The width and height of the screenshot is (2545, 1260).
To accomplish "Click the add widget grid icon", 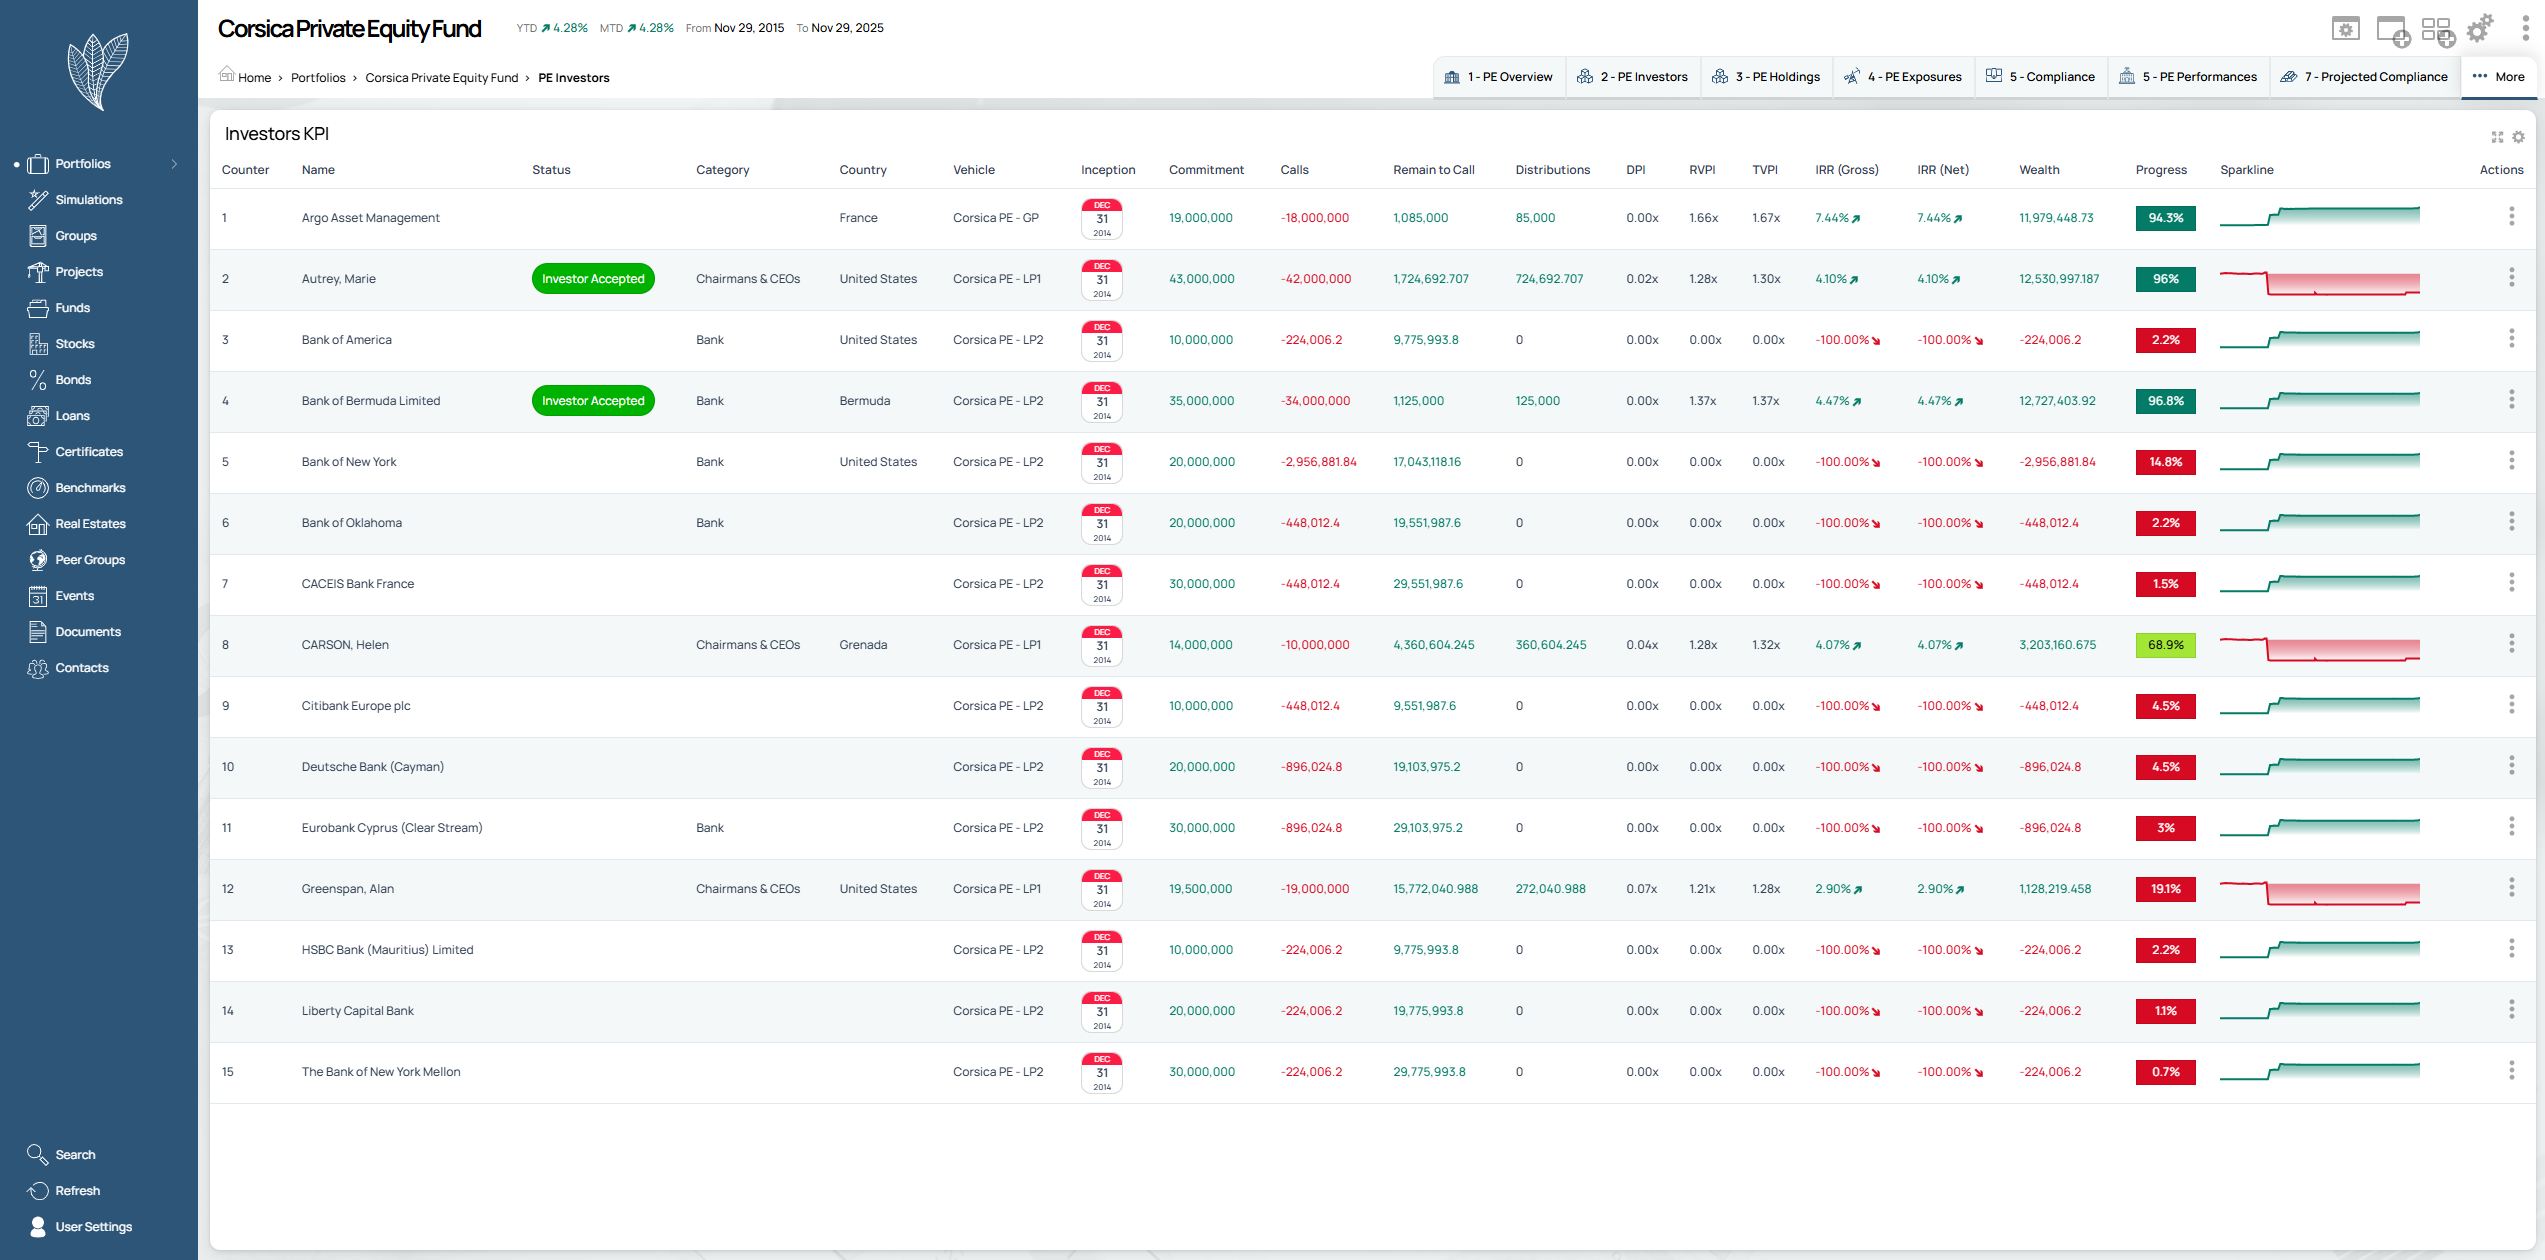I will click(2437, 30).
